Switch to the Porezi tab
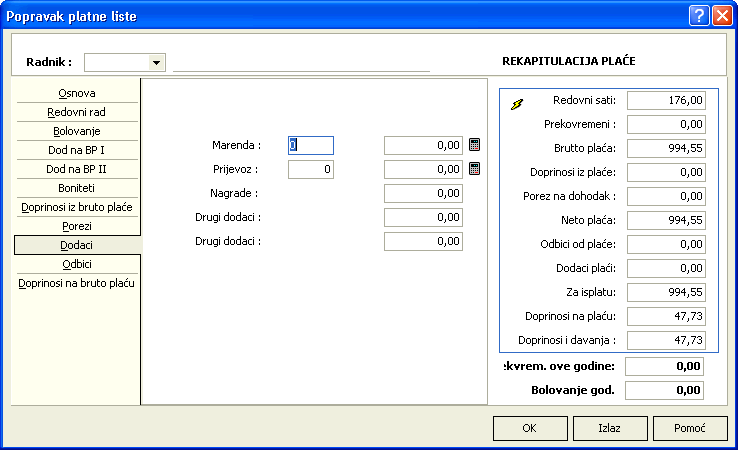 coord(77,226)
